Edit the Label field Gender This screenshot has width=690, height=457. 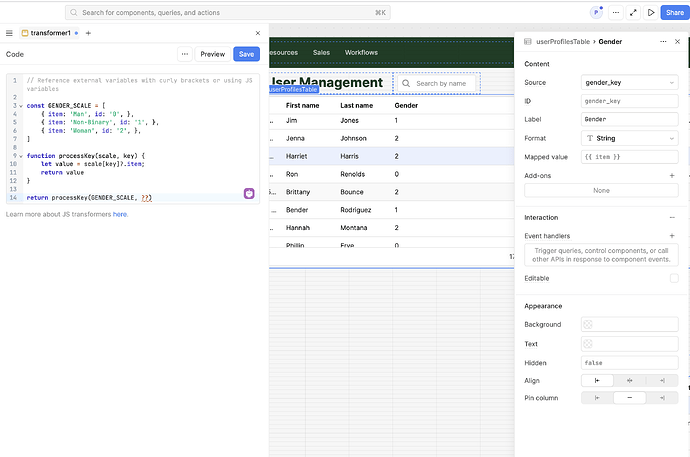click(x=629, y=119)
